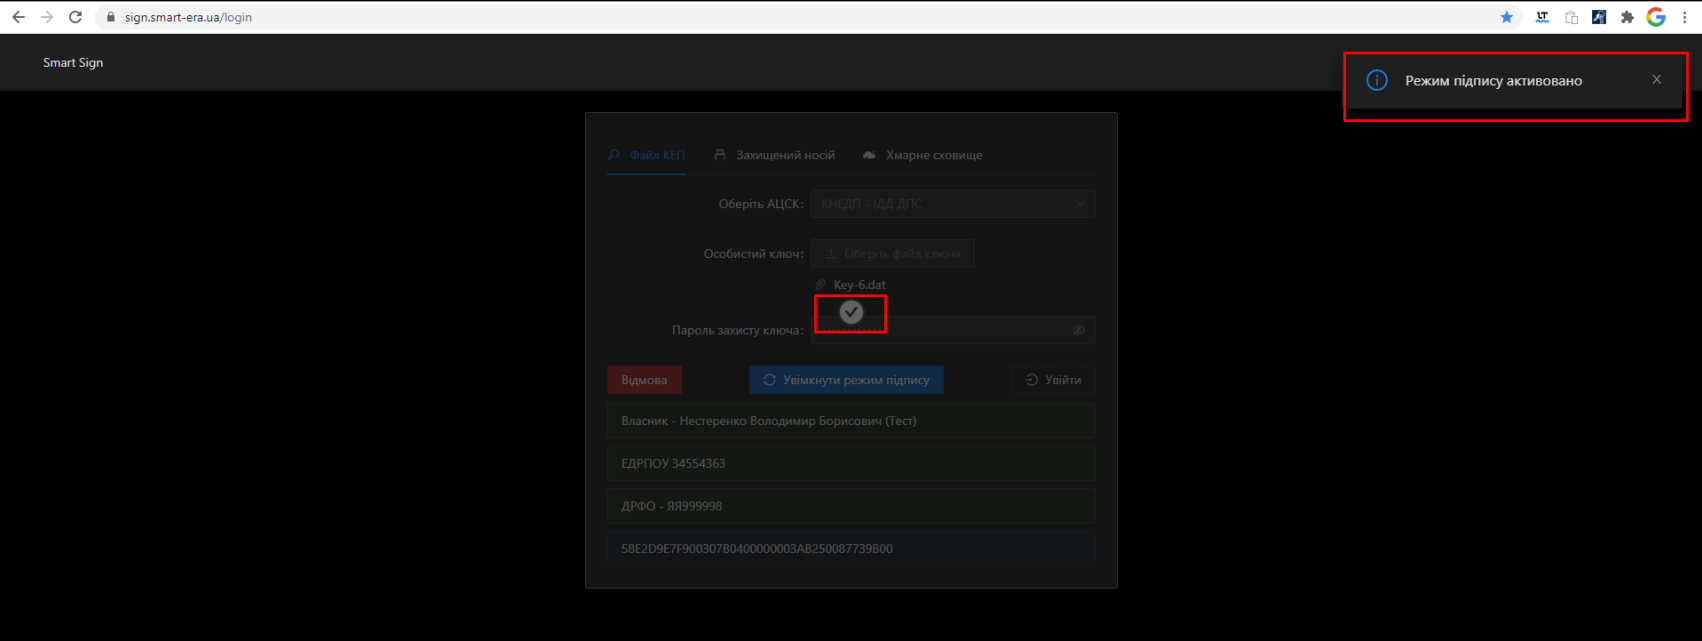Open the key-signing extension icon
Image resolution: width=1702 pixels, height=641 pixels.
tap(1599, 17)
